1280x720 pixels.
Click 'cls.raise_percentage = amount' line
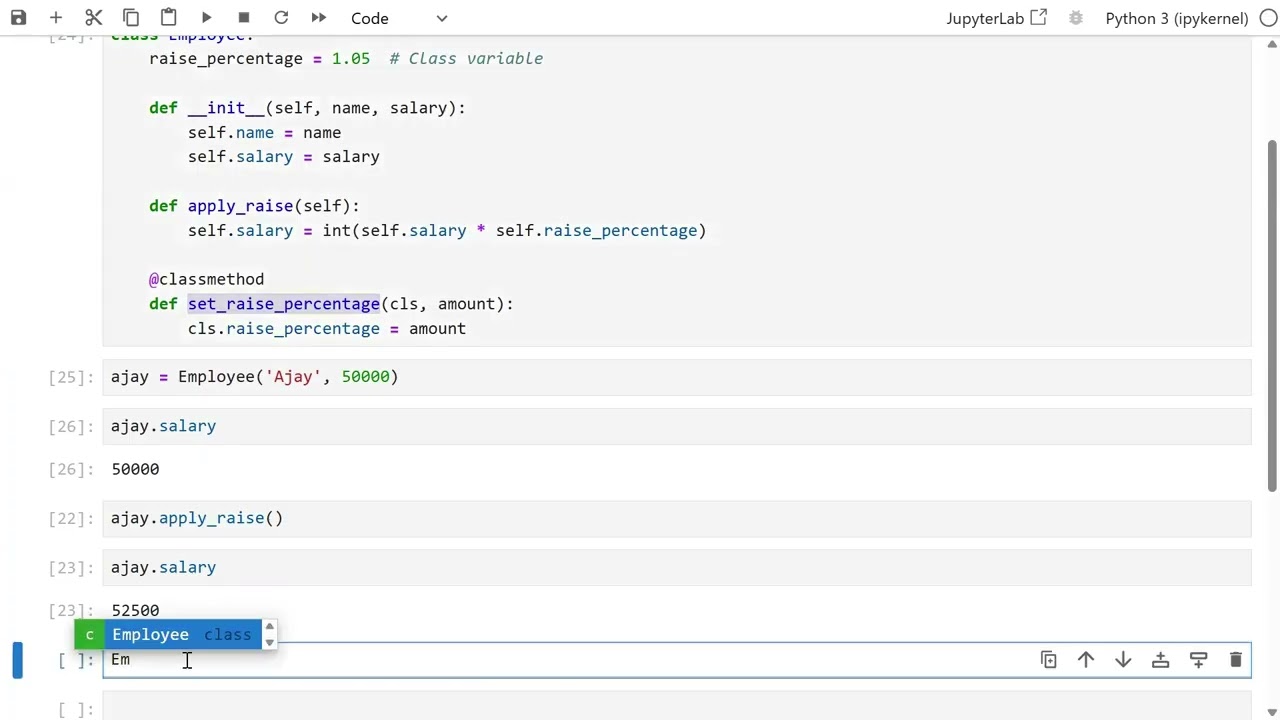click(327, 329)
